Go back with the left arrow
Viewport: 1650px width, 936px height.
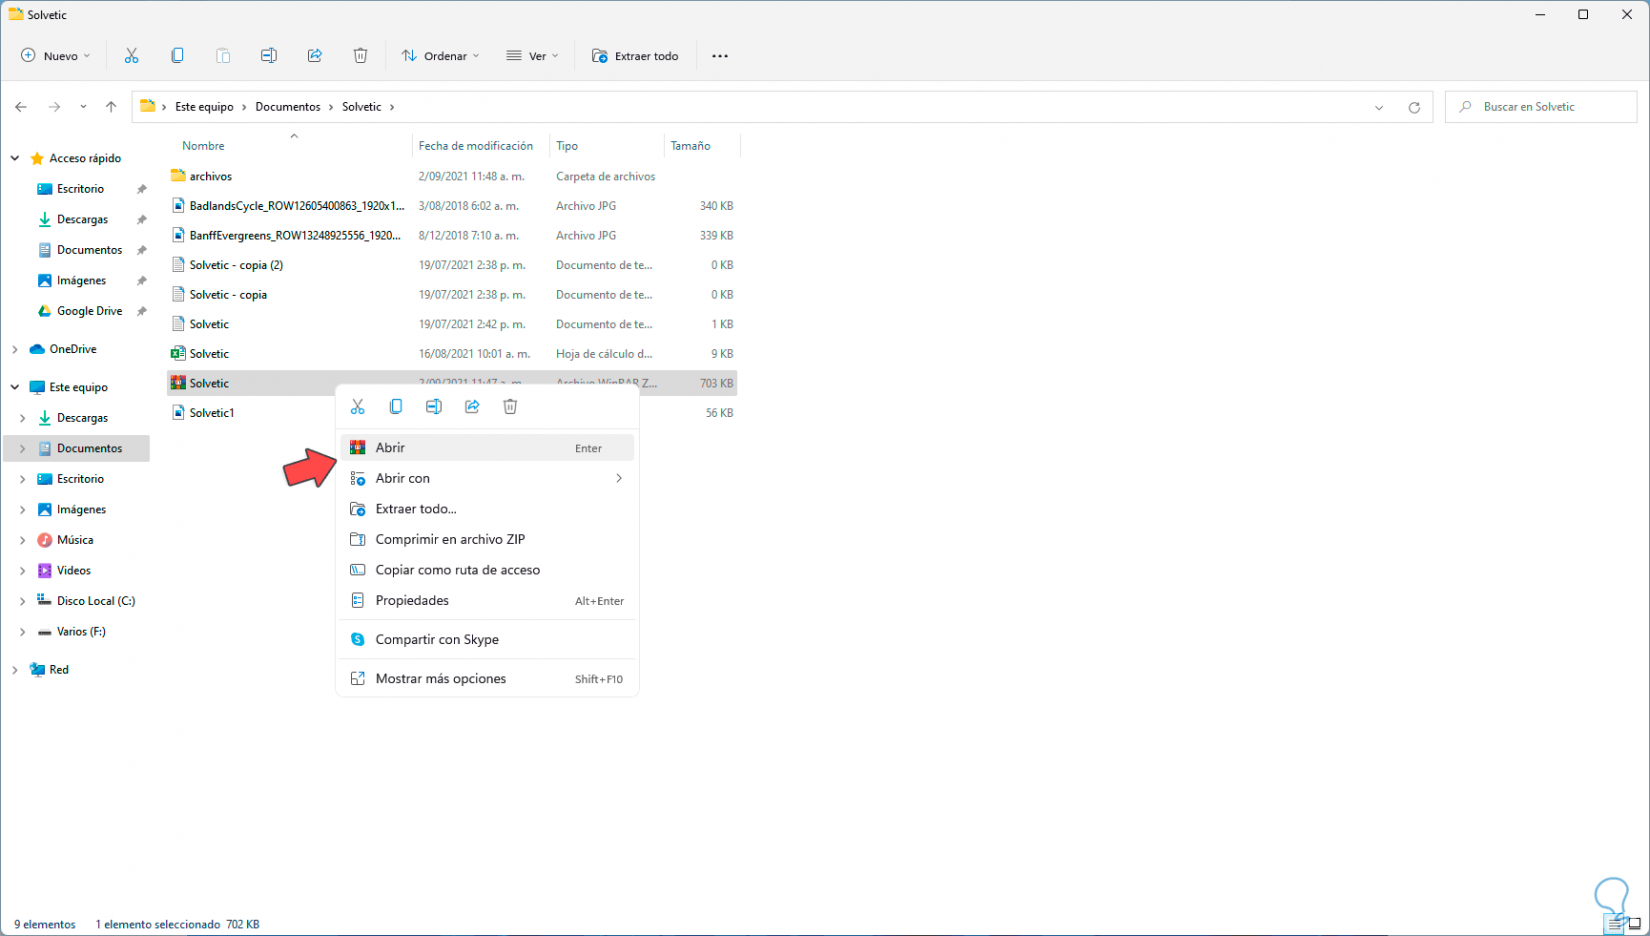(x=21, y=107)
